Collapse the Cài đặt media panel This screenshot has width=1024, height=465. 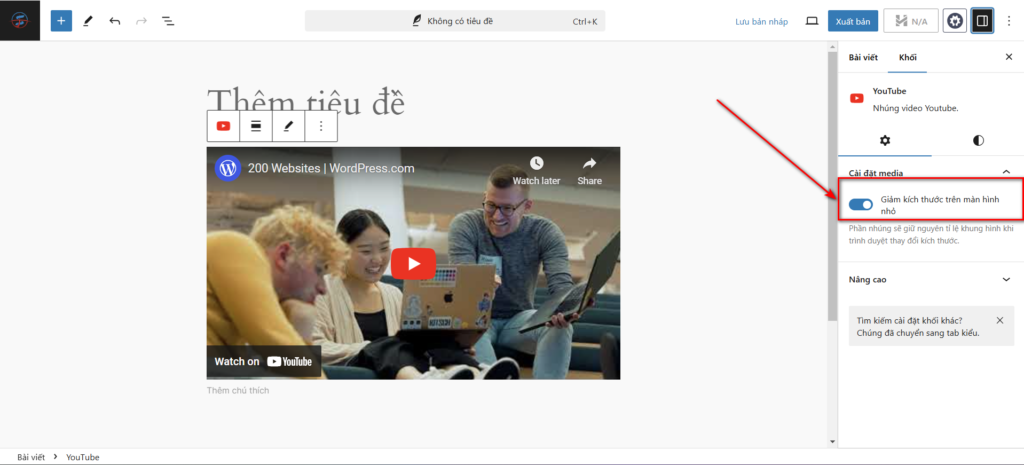1006,173
